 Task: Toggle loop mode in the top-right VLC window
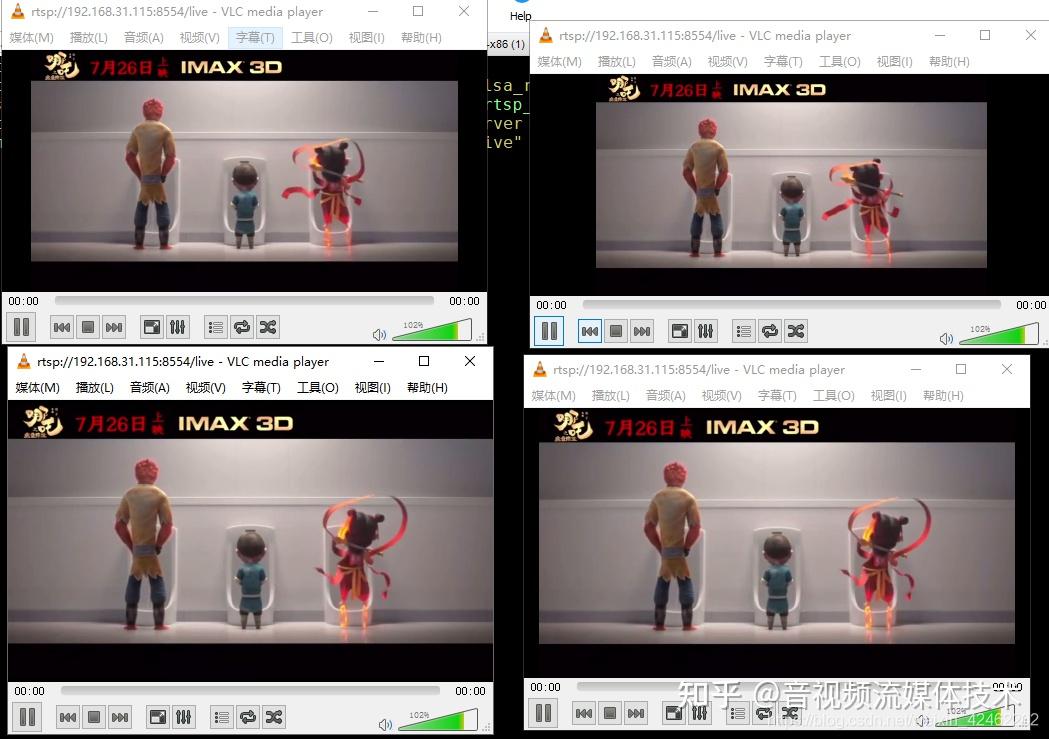coord(769,331)
